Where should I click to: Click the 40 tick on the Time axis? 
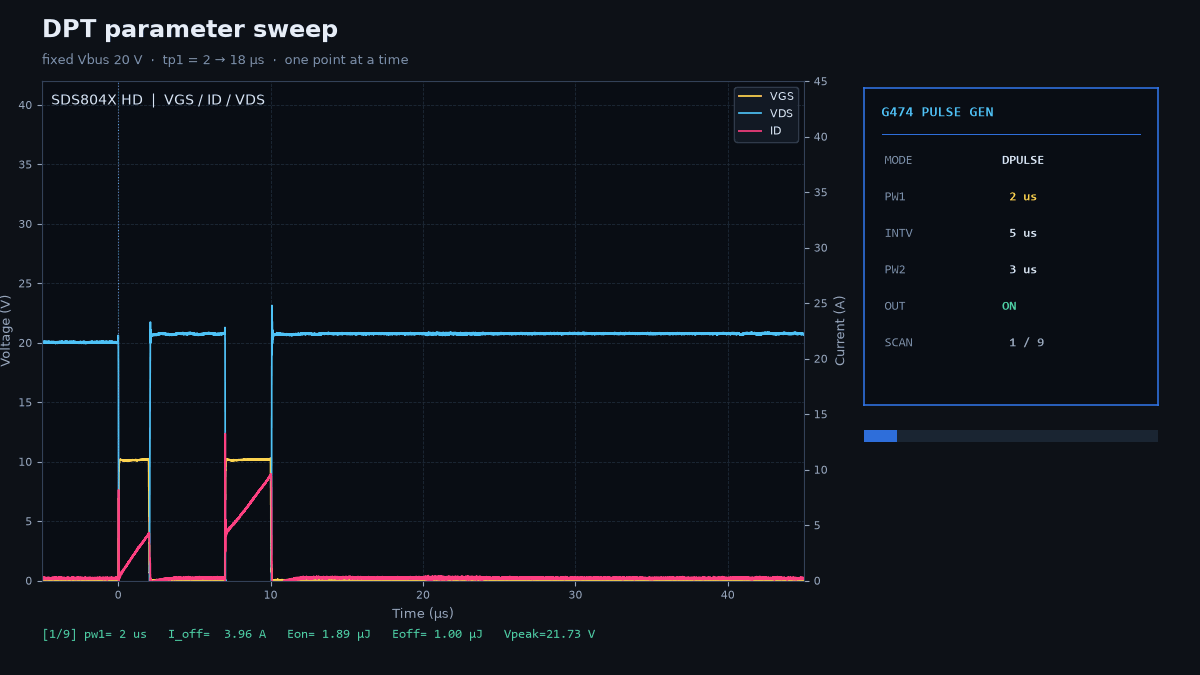click(728, 595)
